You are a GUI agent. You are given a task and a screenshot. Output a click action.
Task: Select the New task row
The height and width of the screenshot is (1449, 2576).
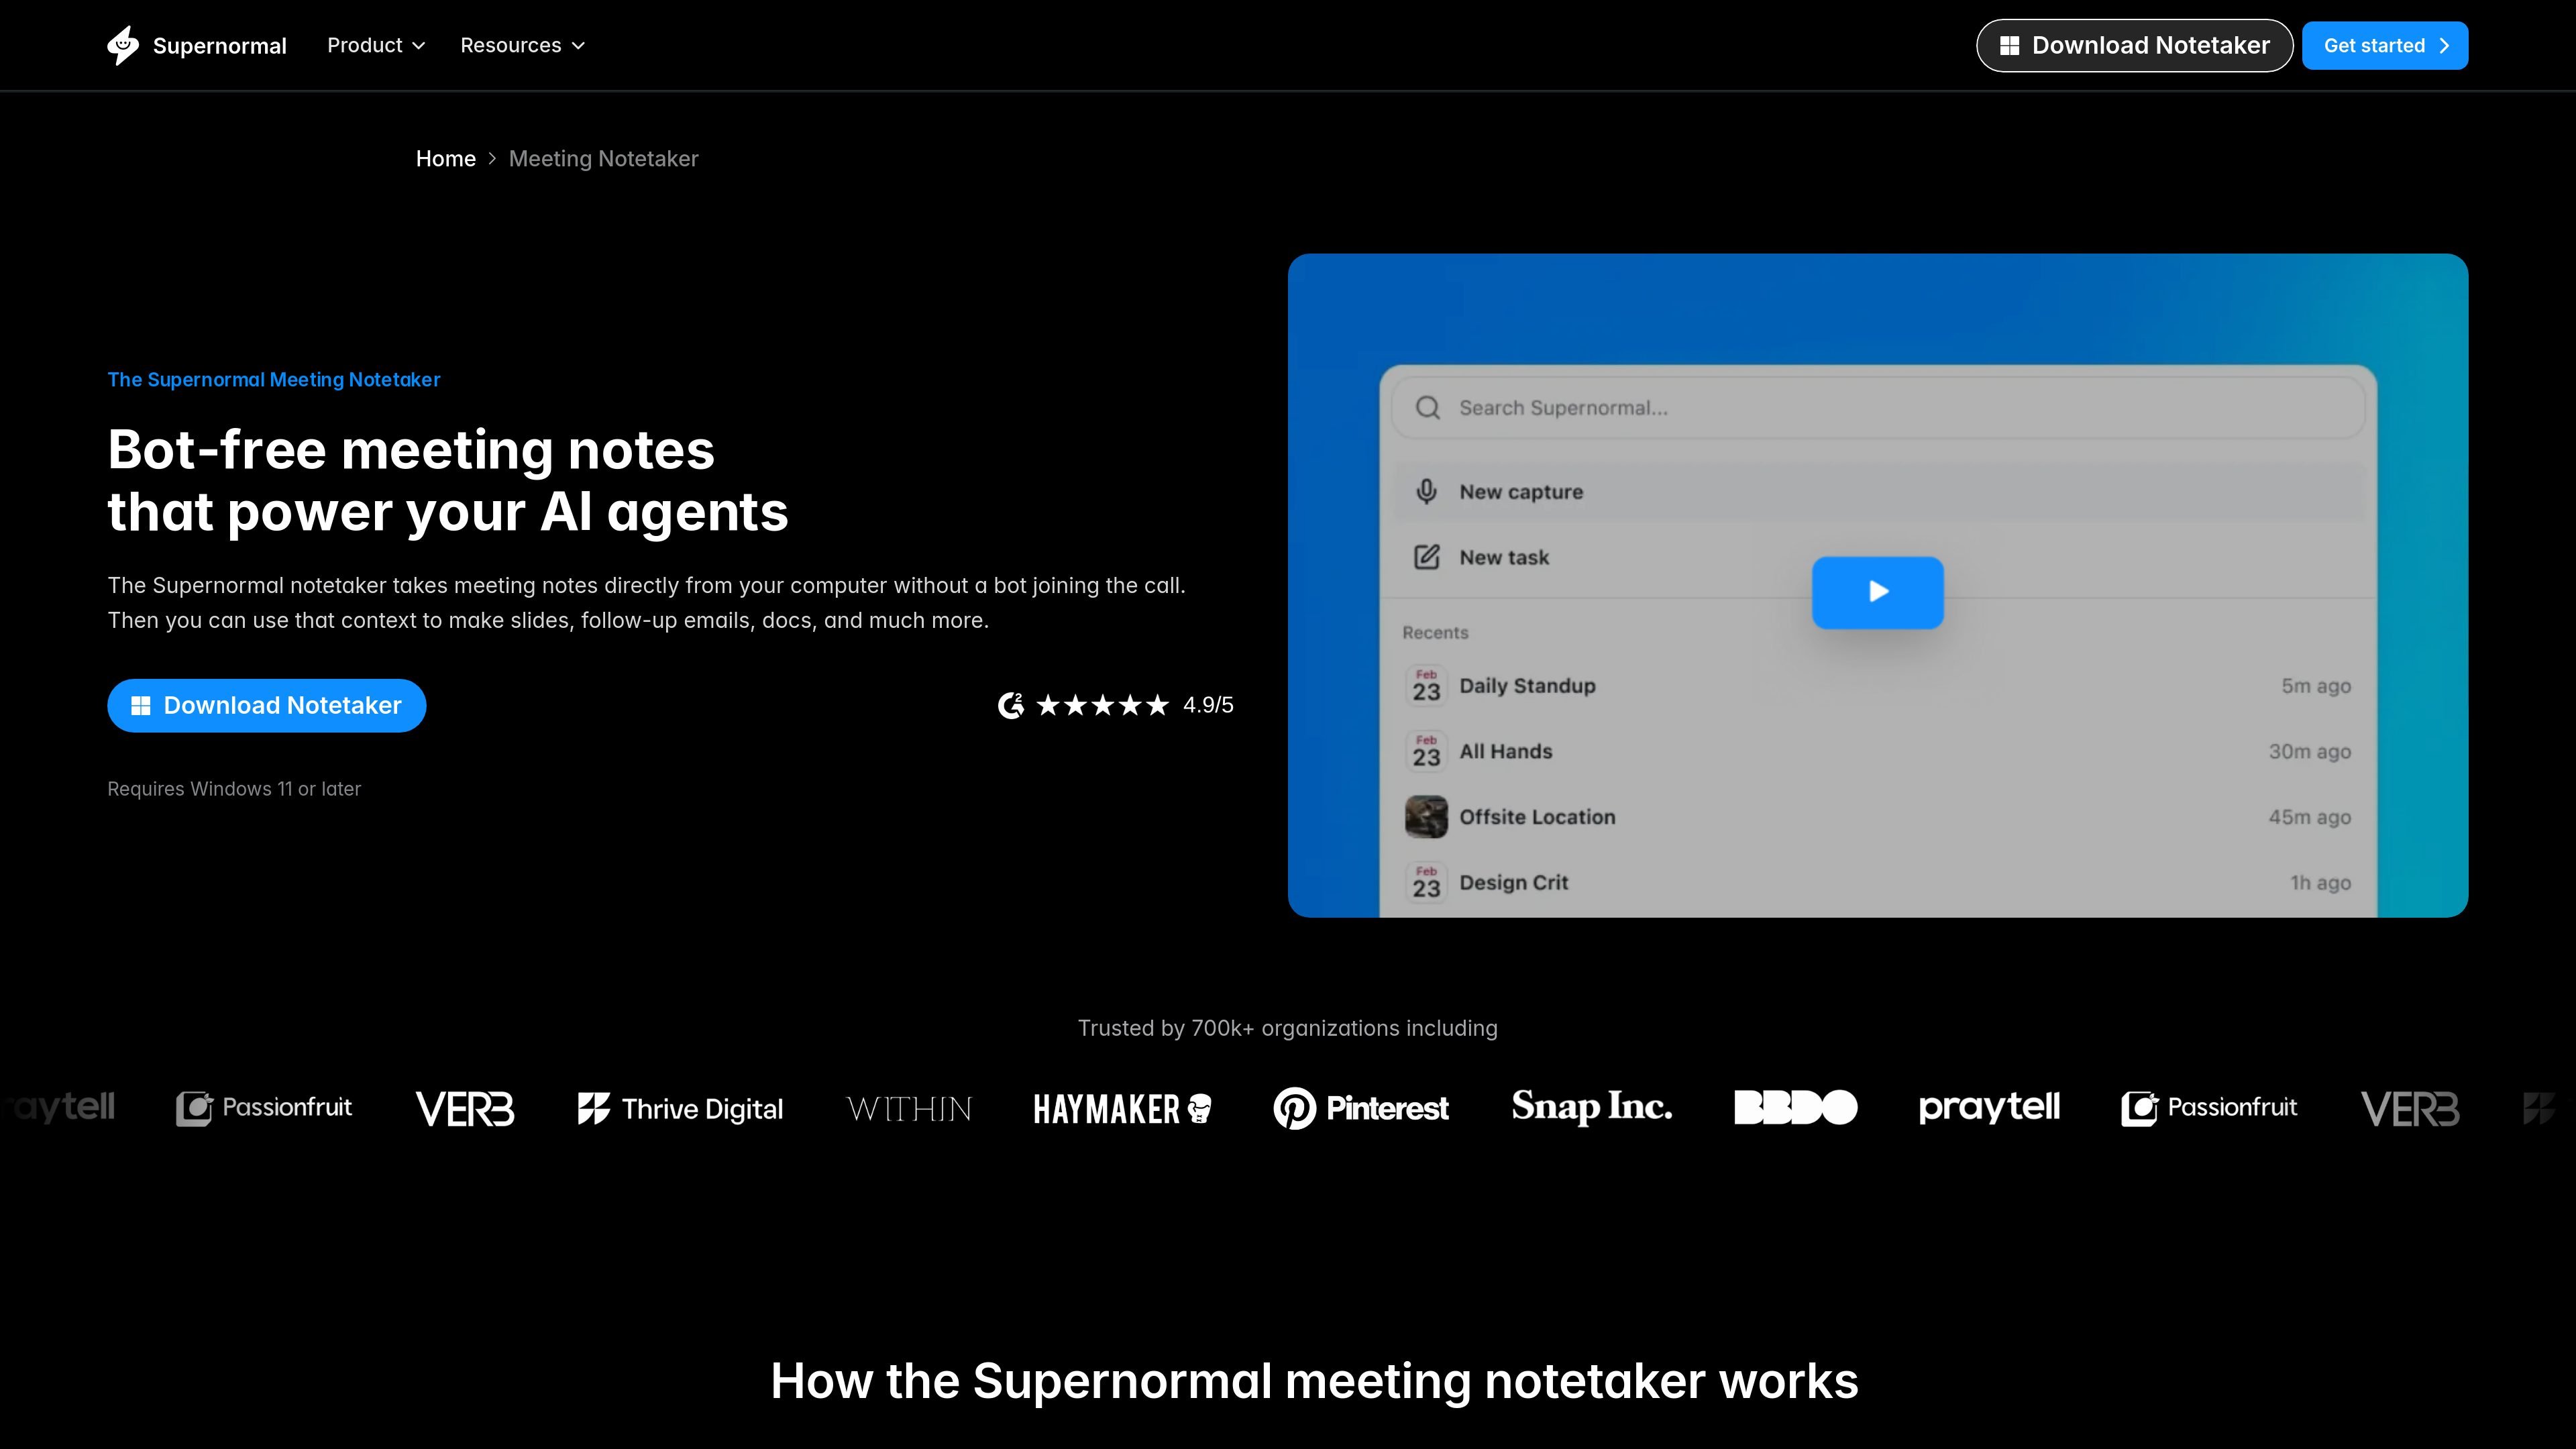[1877, 557]
